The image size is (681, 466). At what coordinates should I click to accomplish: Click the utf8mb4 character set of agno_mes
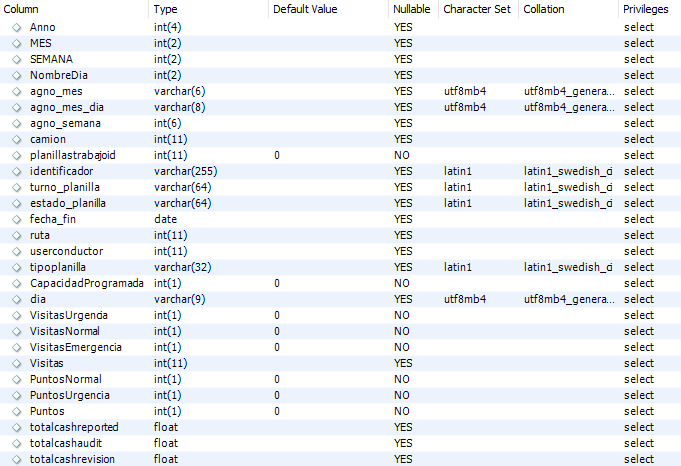click(465, 92)
